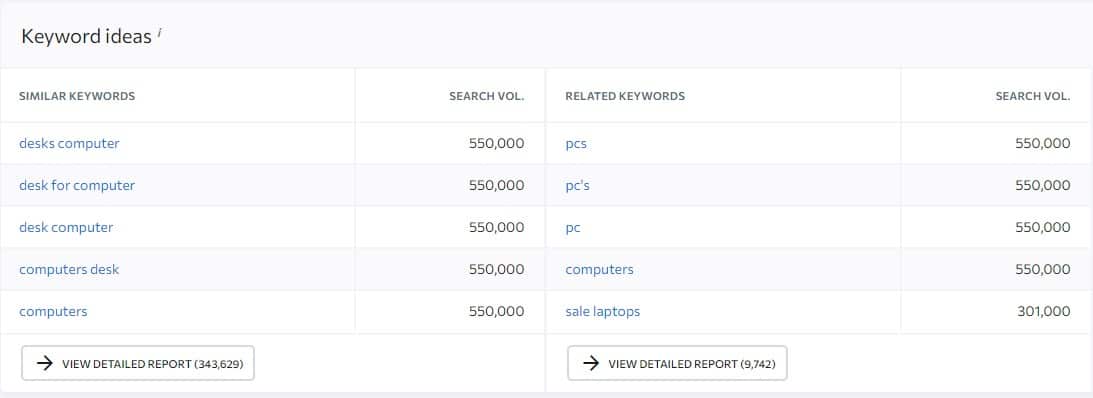Click 'SEARCH VOL.' header beside Similar Keywords
The image size is (1093, 398).
tap(487, 96)
